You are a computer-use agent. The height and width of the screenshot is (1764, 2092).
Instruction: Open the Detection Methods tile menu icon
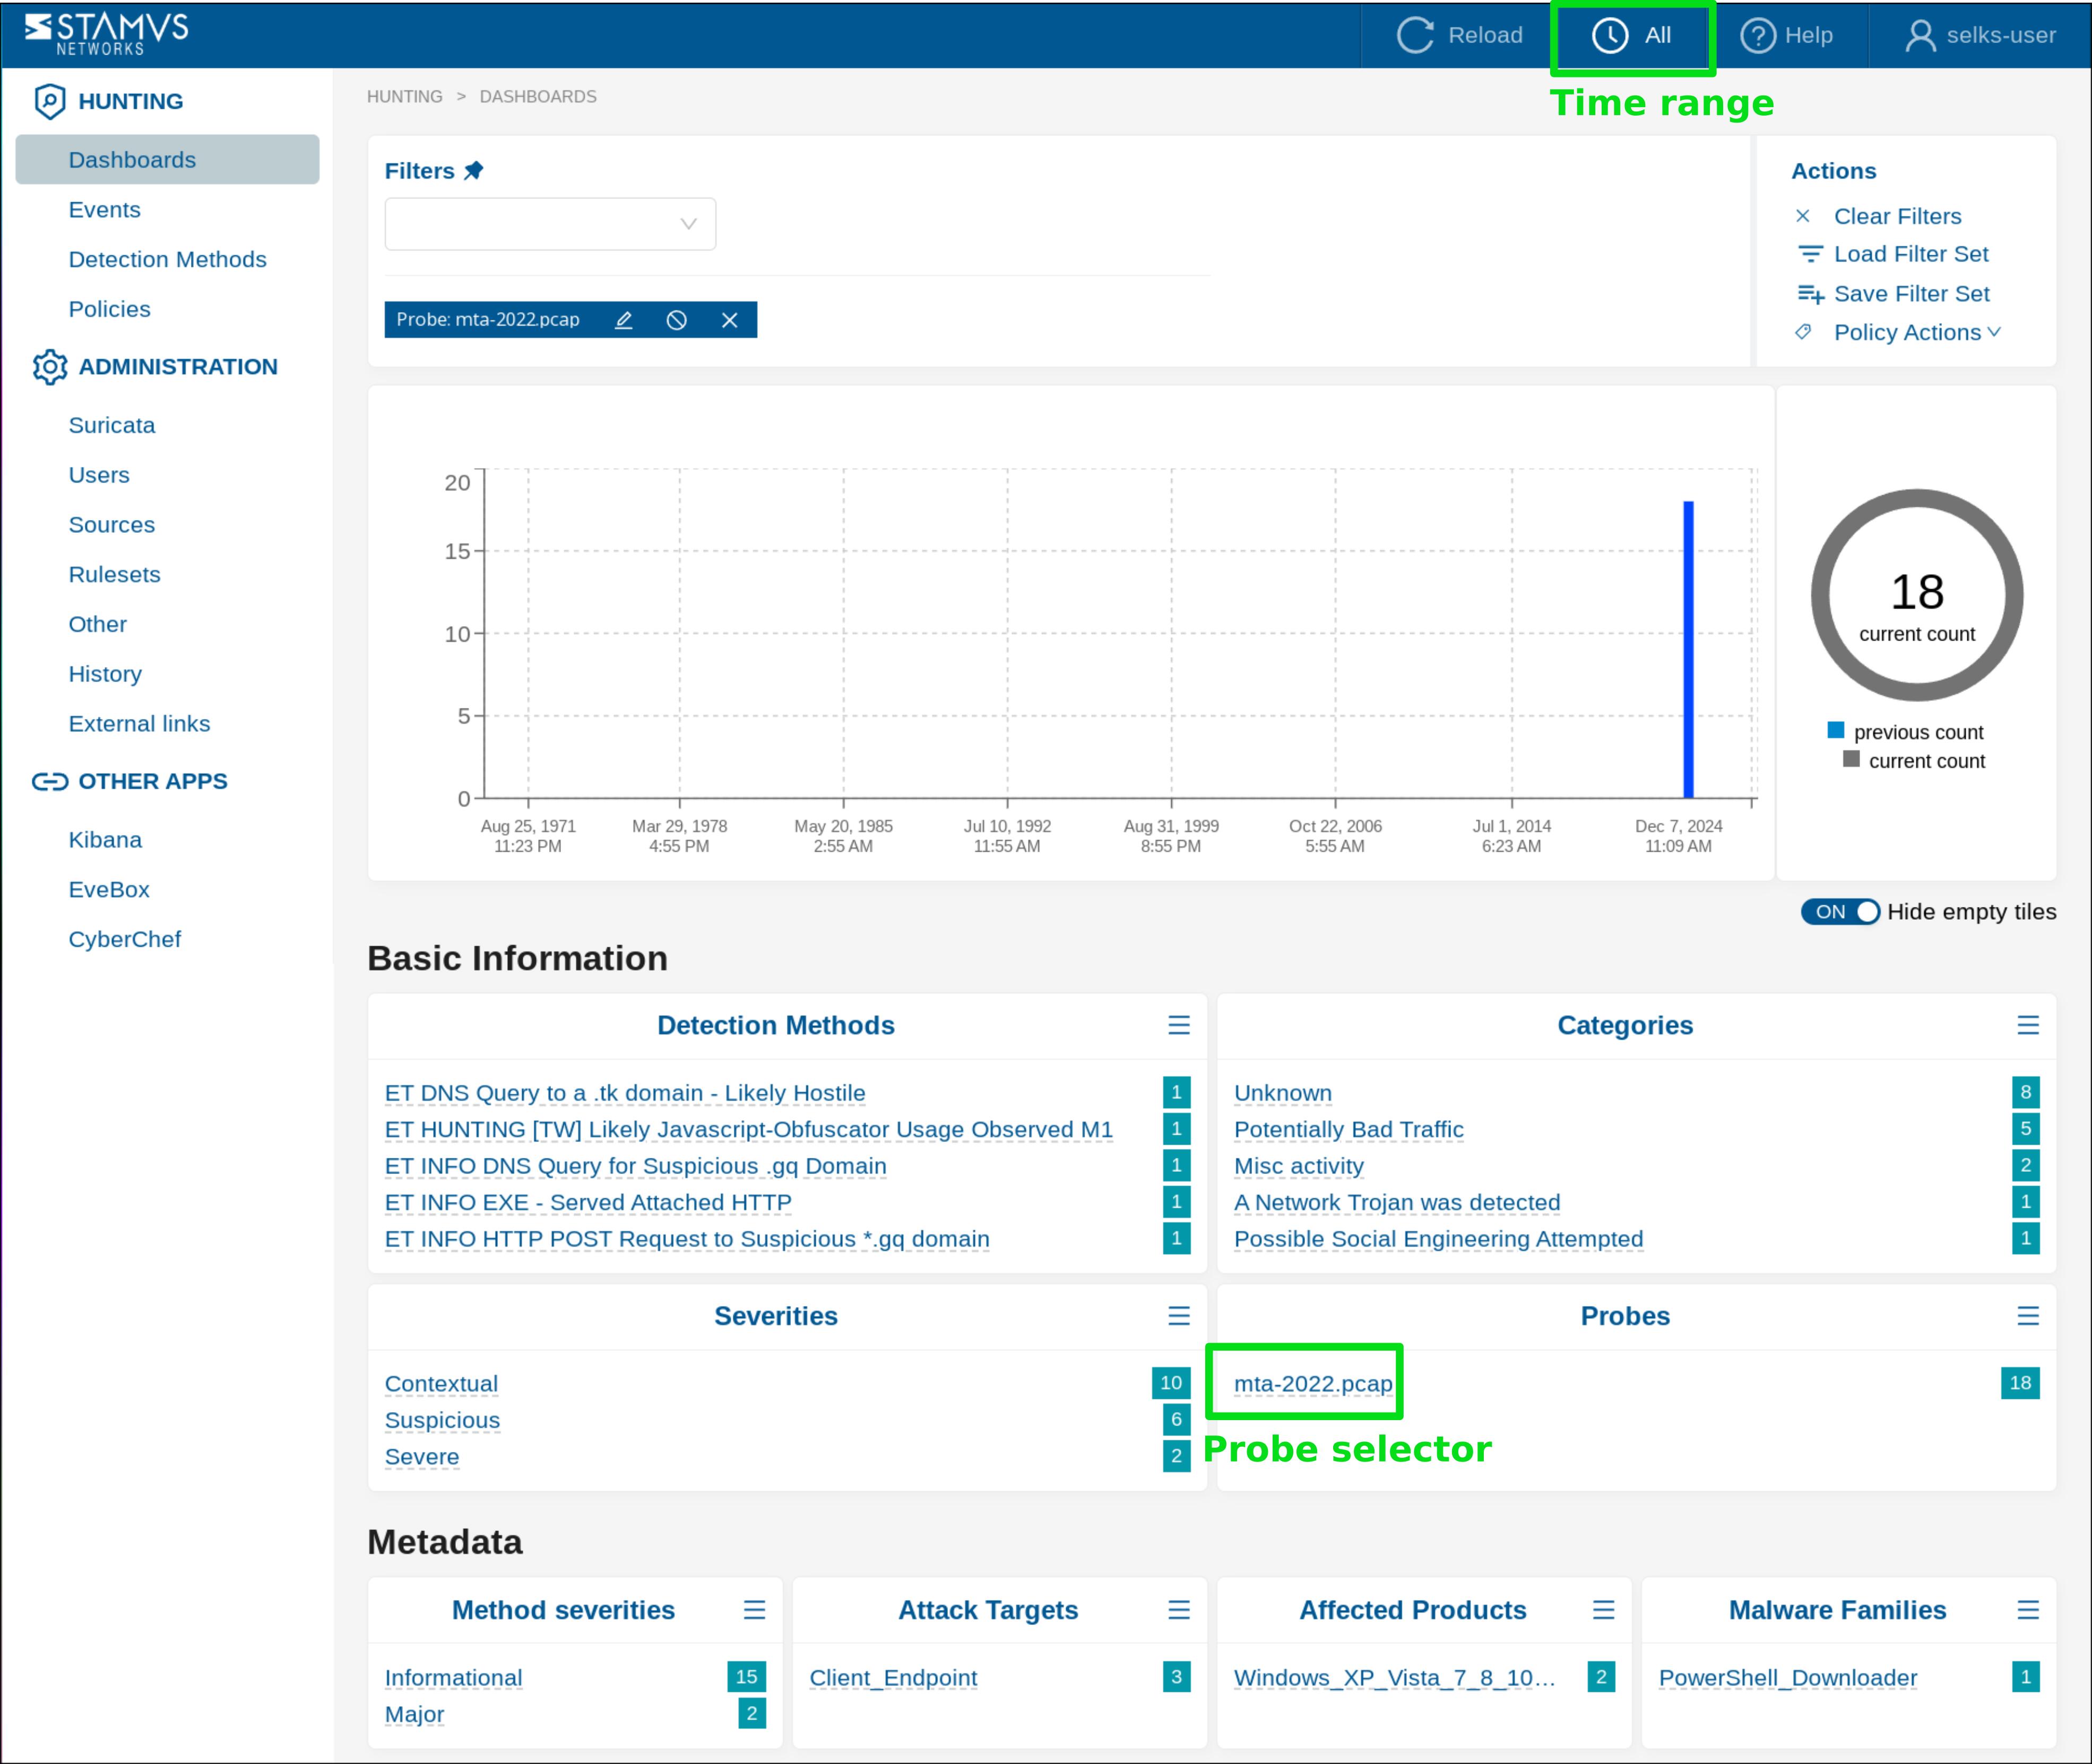(x=1179, y=1025)
